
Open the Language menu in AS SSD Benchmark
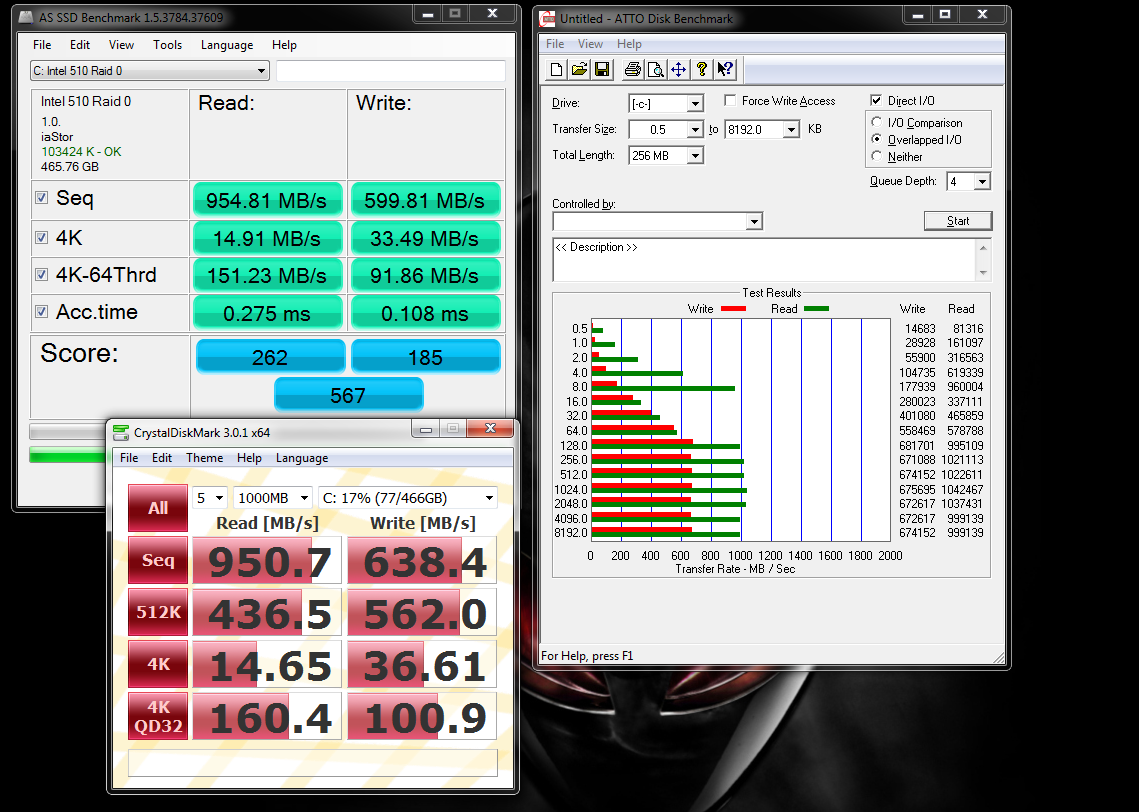click(227, 45)
